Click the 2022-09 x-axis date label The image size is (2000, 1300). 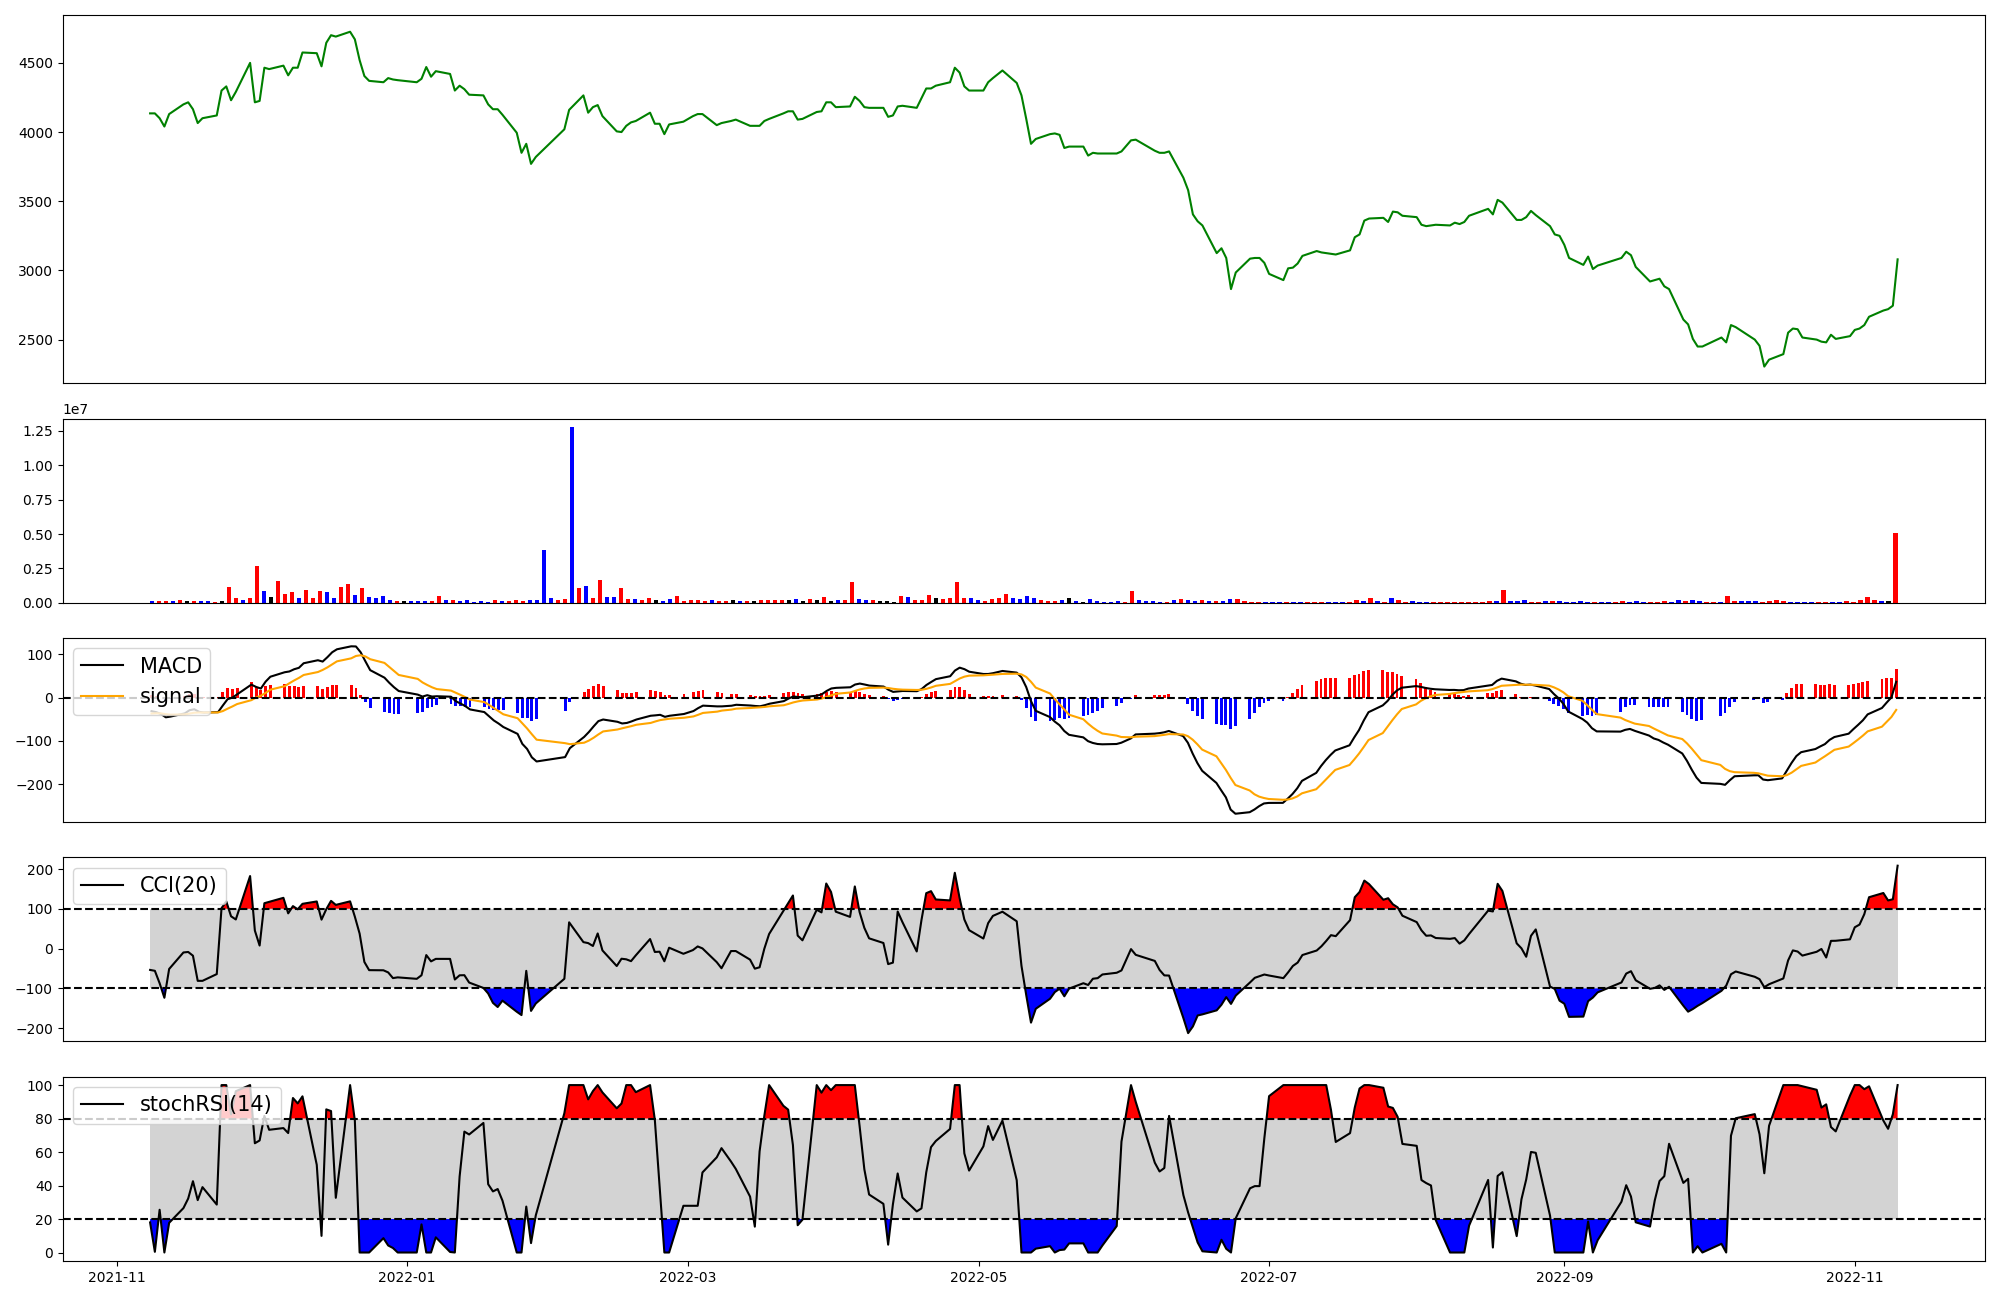[1564, 1277]
